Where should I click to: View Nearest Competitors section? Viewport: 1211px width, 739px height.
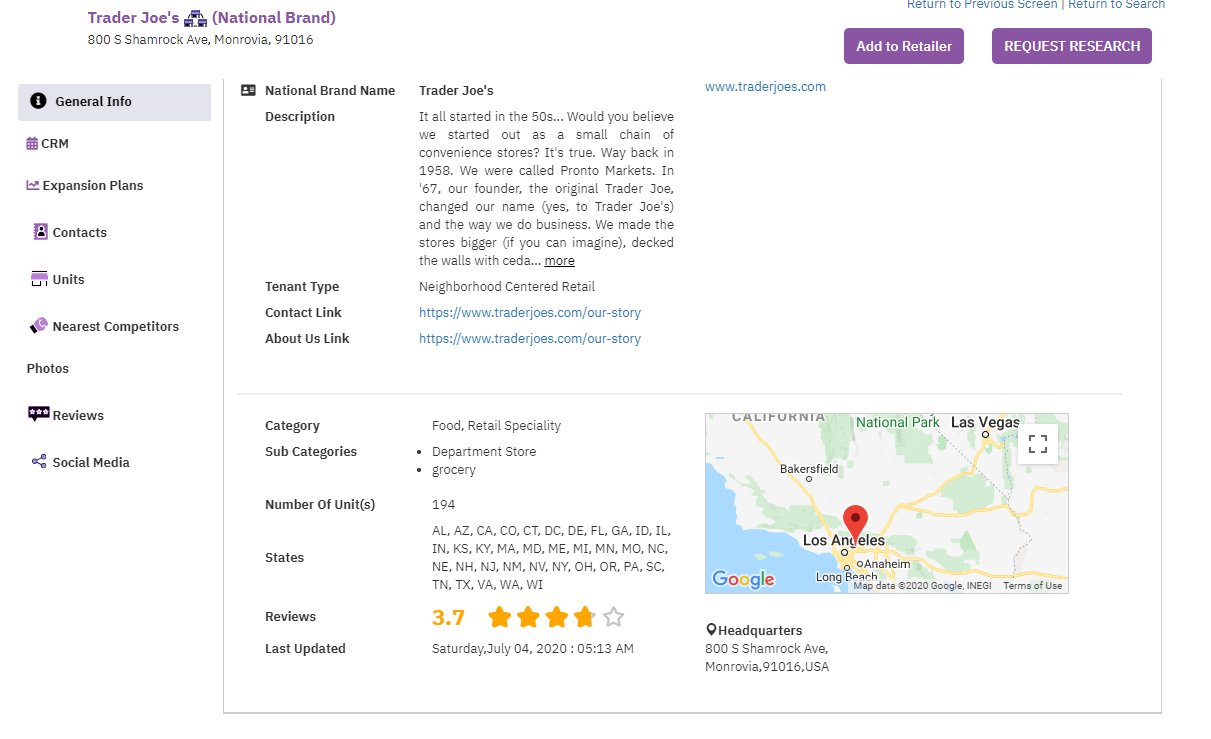(116, 326)
